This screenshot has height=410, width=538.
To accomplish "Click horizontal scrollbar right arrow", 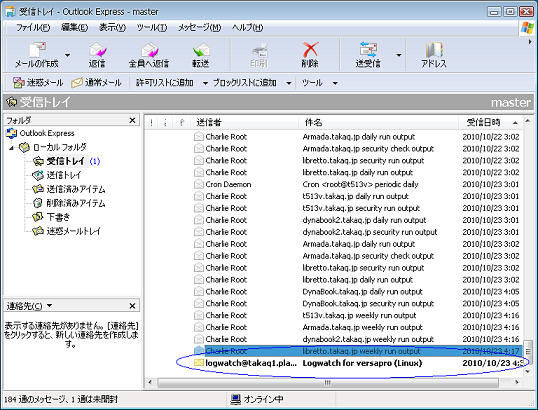I will 516,382.
